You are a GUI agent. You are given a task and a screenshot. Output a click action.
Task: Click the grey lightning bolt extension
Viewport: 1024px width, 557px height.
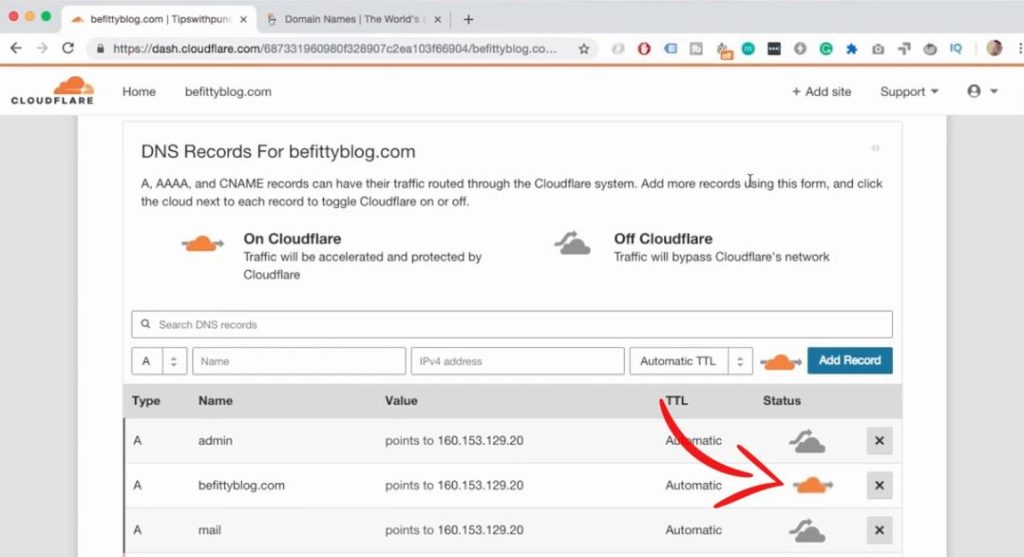800,48
